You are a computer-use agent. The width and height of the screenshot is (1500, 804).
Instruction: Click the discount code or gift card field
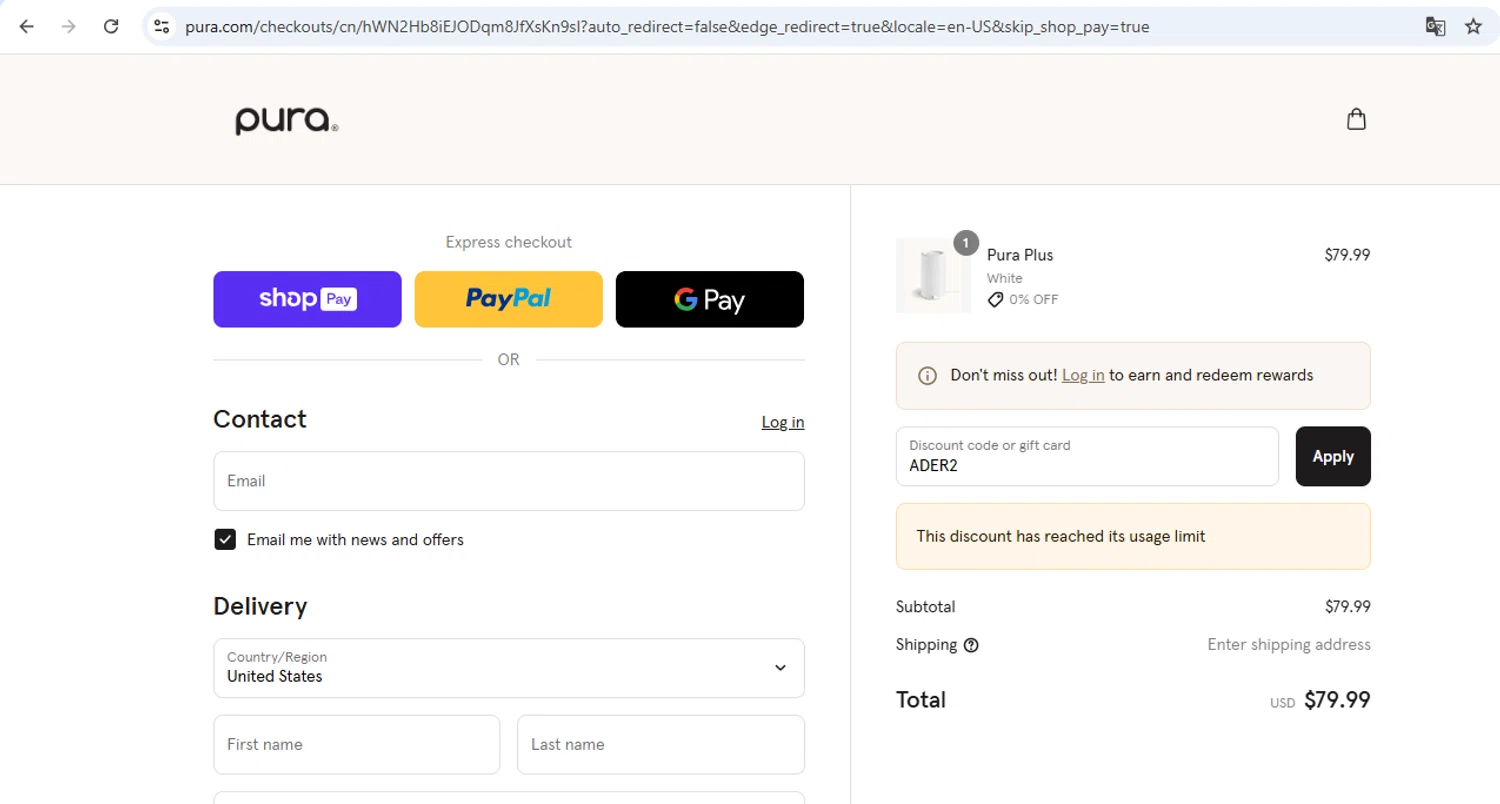point(1087,457)
